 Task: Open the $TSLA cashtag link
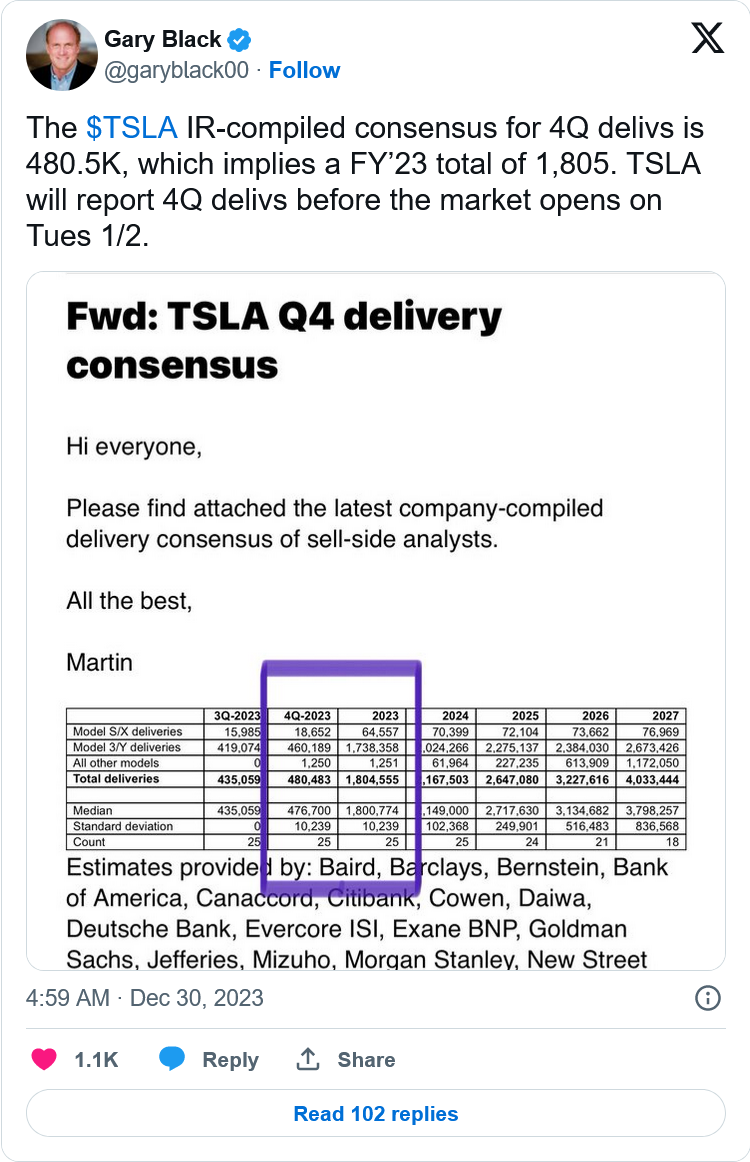(132, 128)
